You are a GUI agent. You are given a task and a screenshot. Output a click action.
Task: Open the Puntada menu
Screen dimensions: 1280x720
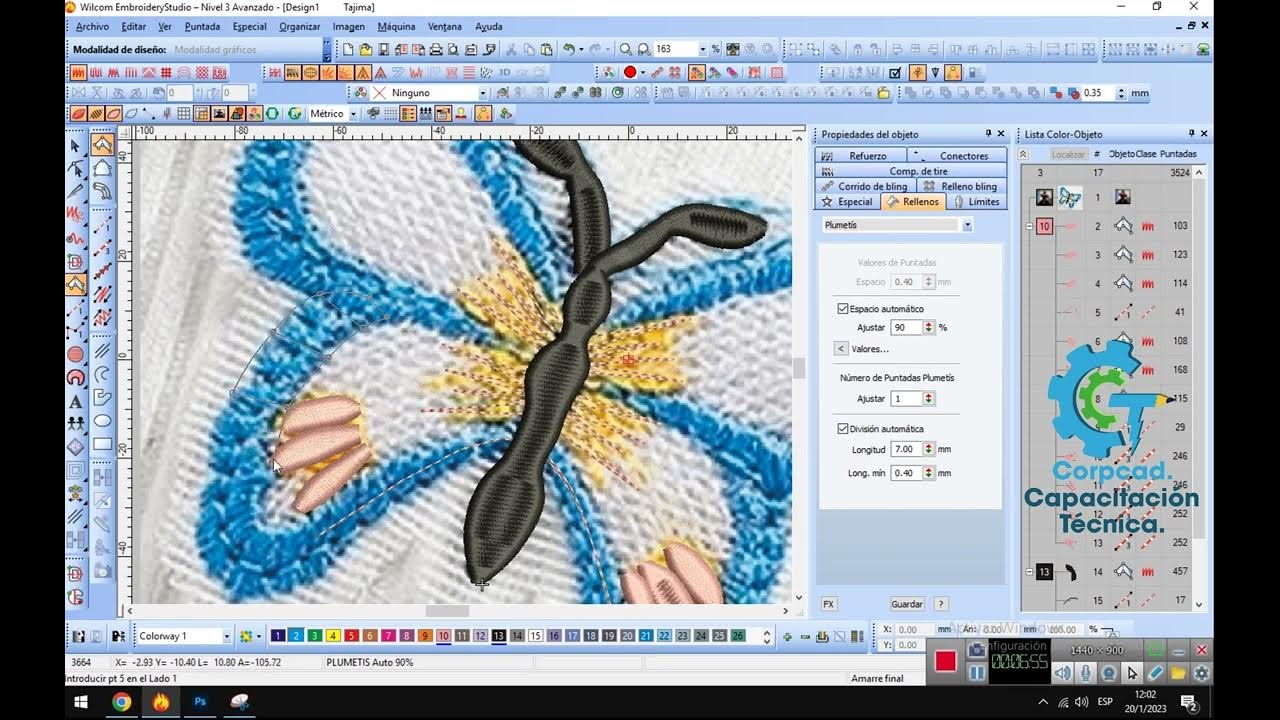[x=203, y=26]
